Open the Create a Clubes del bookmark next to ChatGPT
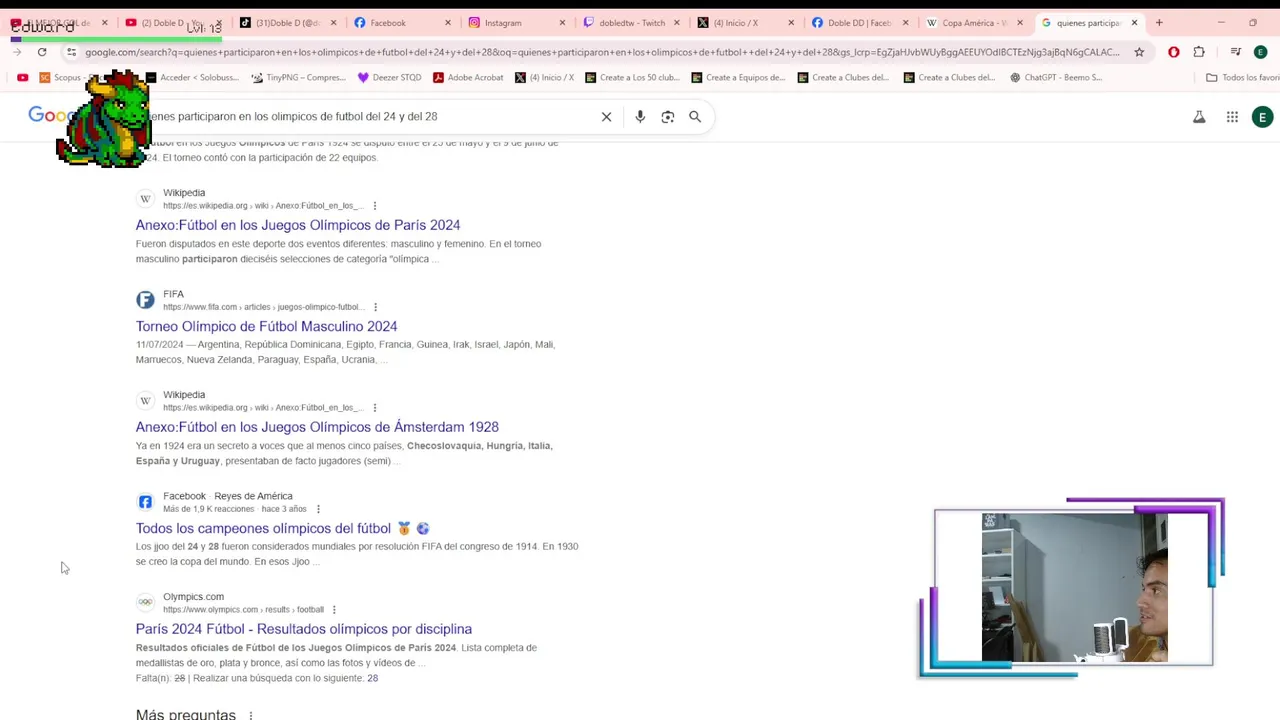 click(949, 77)
